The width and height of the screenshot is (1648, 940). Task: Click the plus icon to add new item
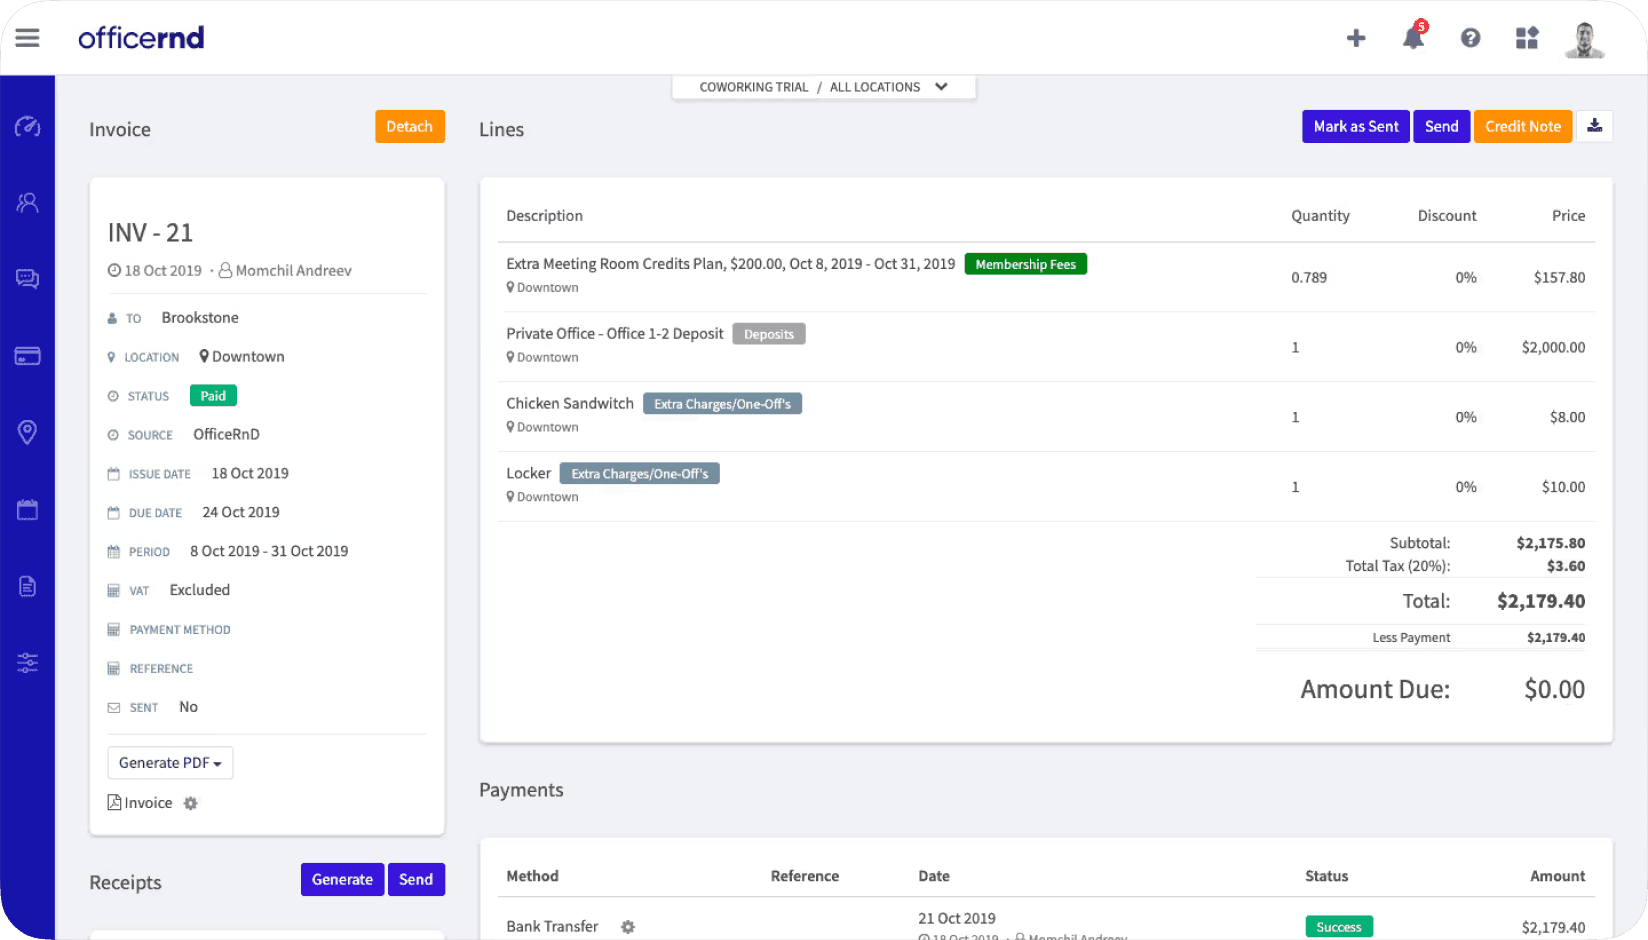pos(1356,37)
